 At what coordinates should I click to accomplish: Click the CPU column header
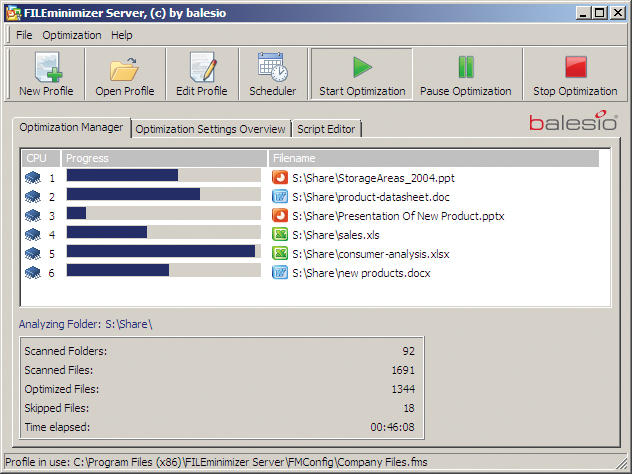(41, 158)
